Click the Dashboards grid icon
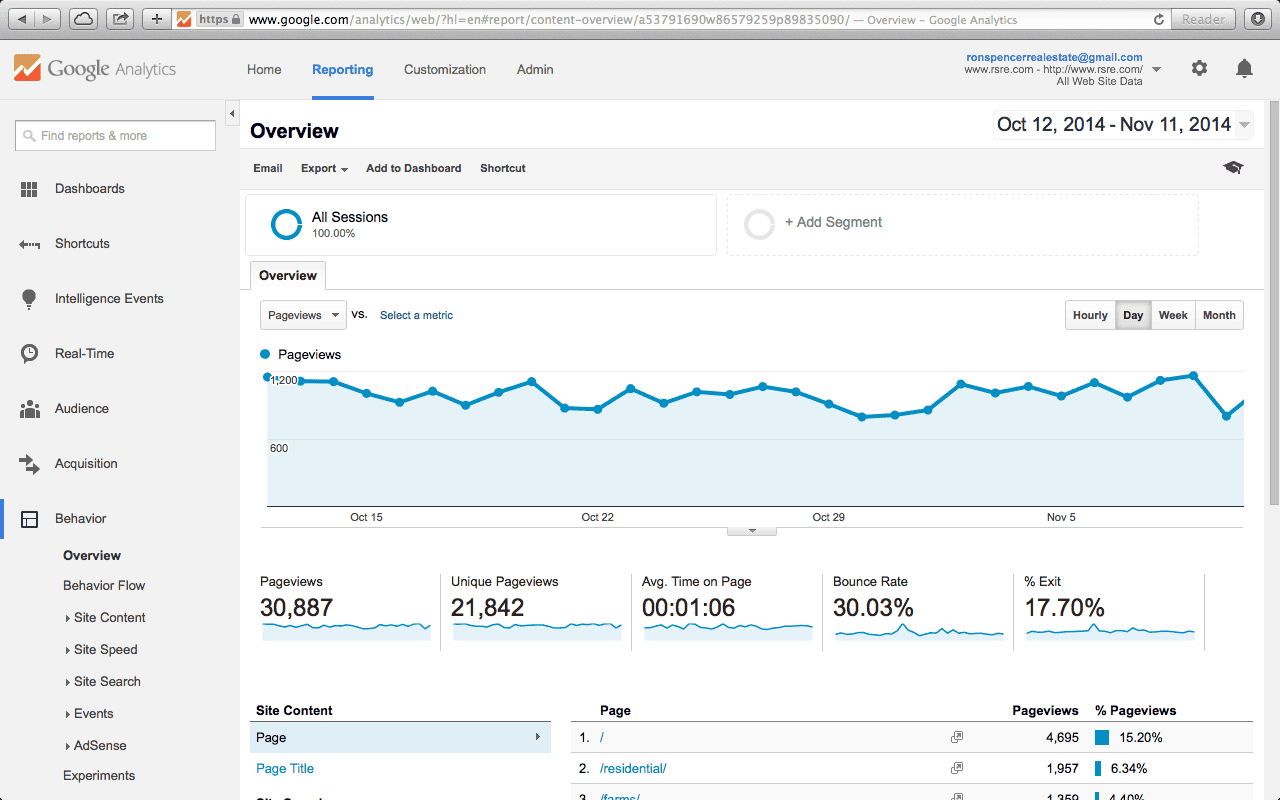 pos(29,189)
